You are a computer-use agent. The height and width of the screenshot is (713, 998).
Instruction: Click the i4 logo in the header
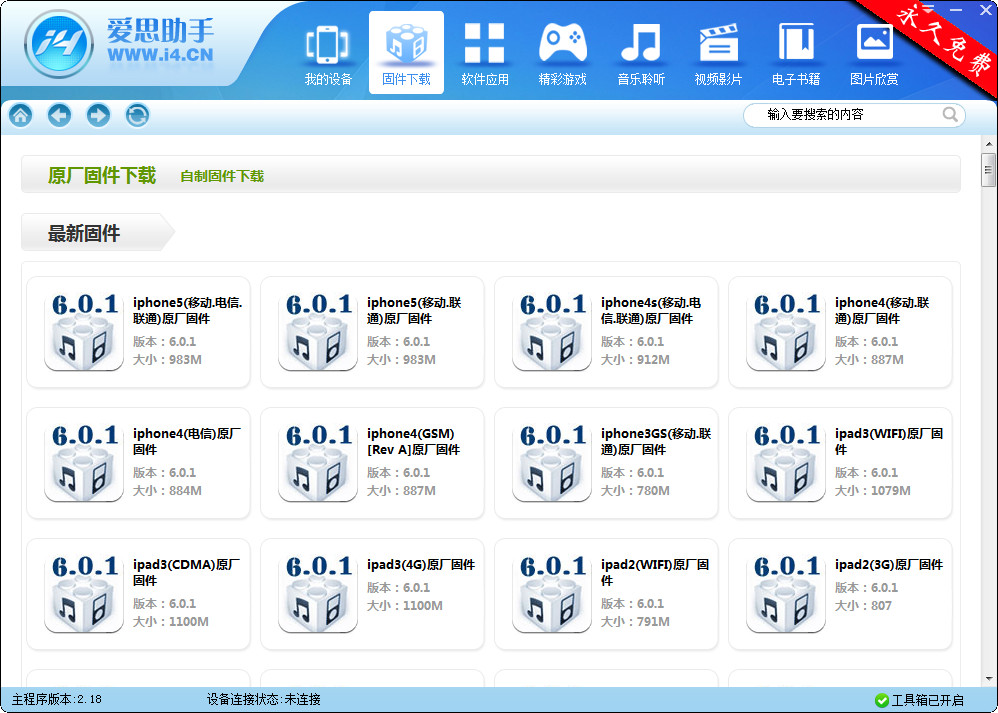59,45
